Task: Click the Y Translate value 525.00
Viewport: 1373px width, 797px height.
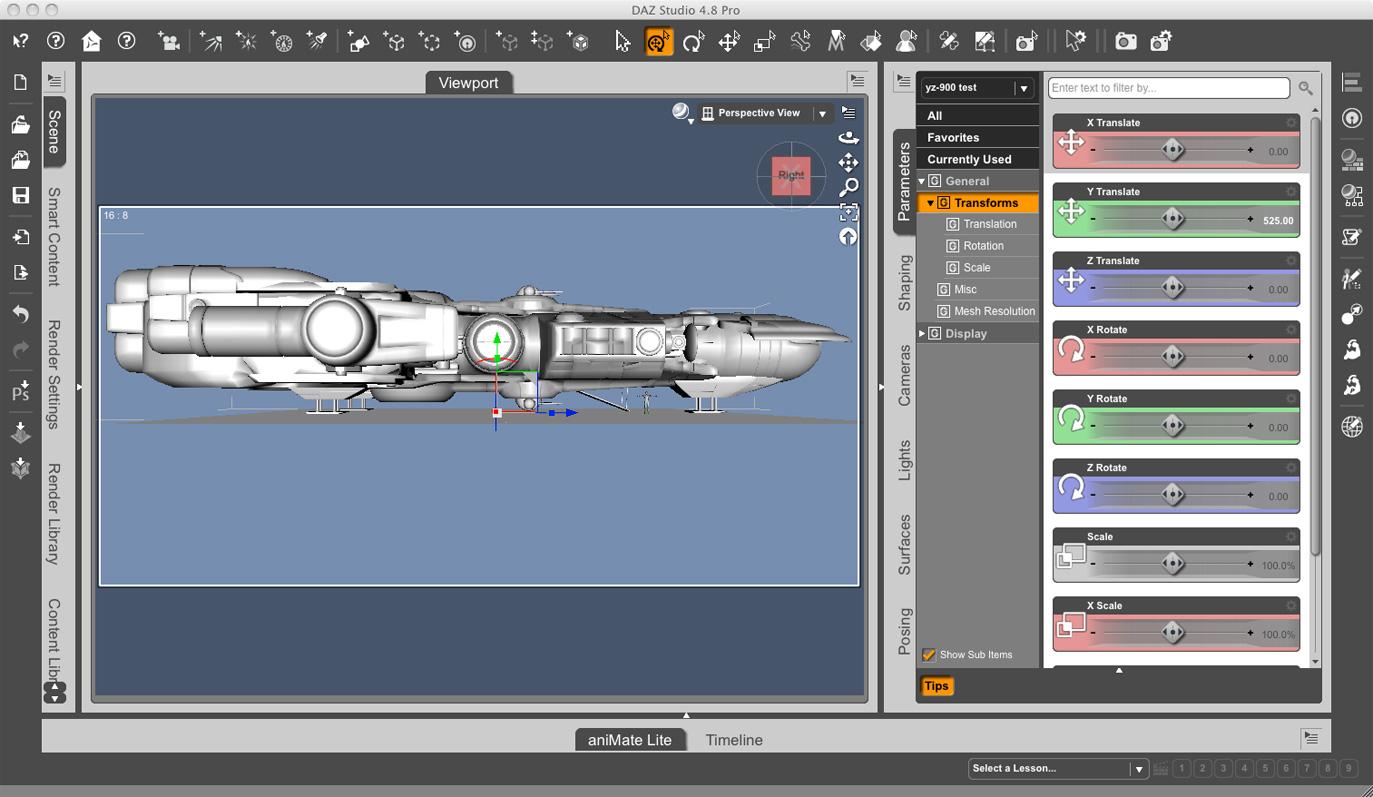Action: coord(1278,221)
